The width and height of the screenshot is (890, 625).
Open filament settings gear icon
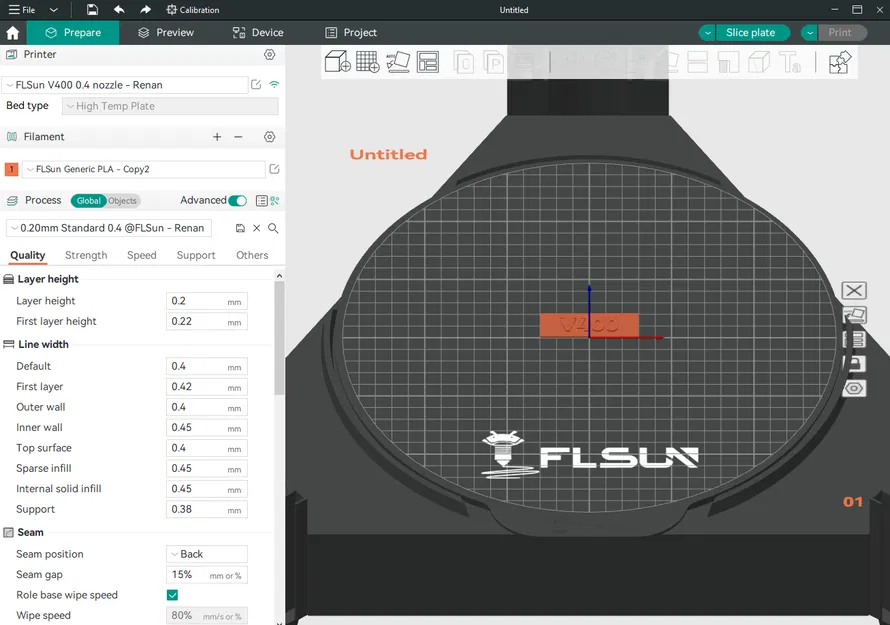pyautogui.click(x=270, y=137)
